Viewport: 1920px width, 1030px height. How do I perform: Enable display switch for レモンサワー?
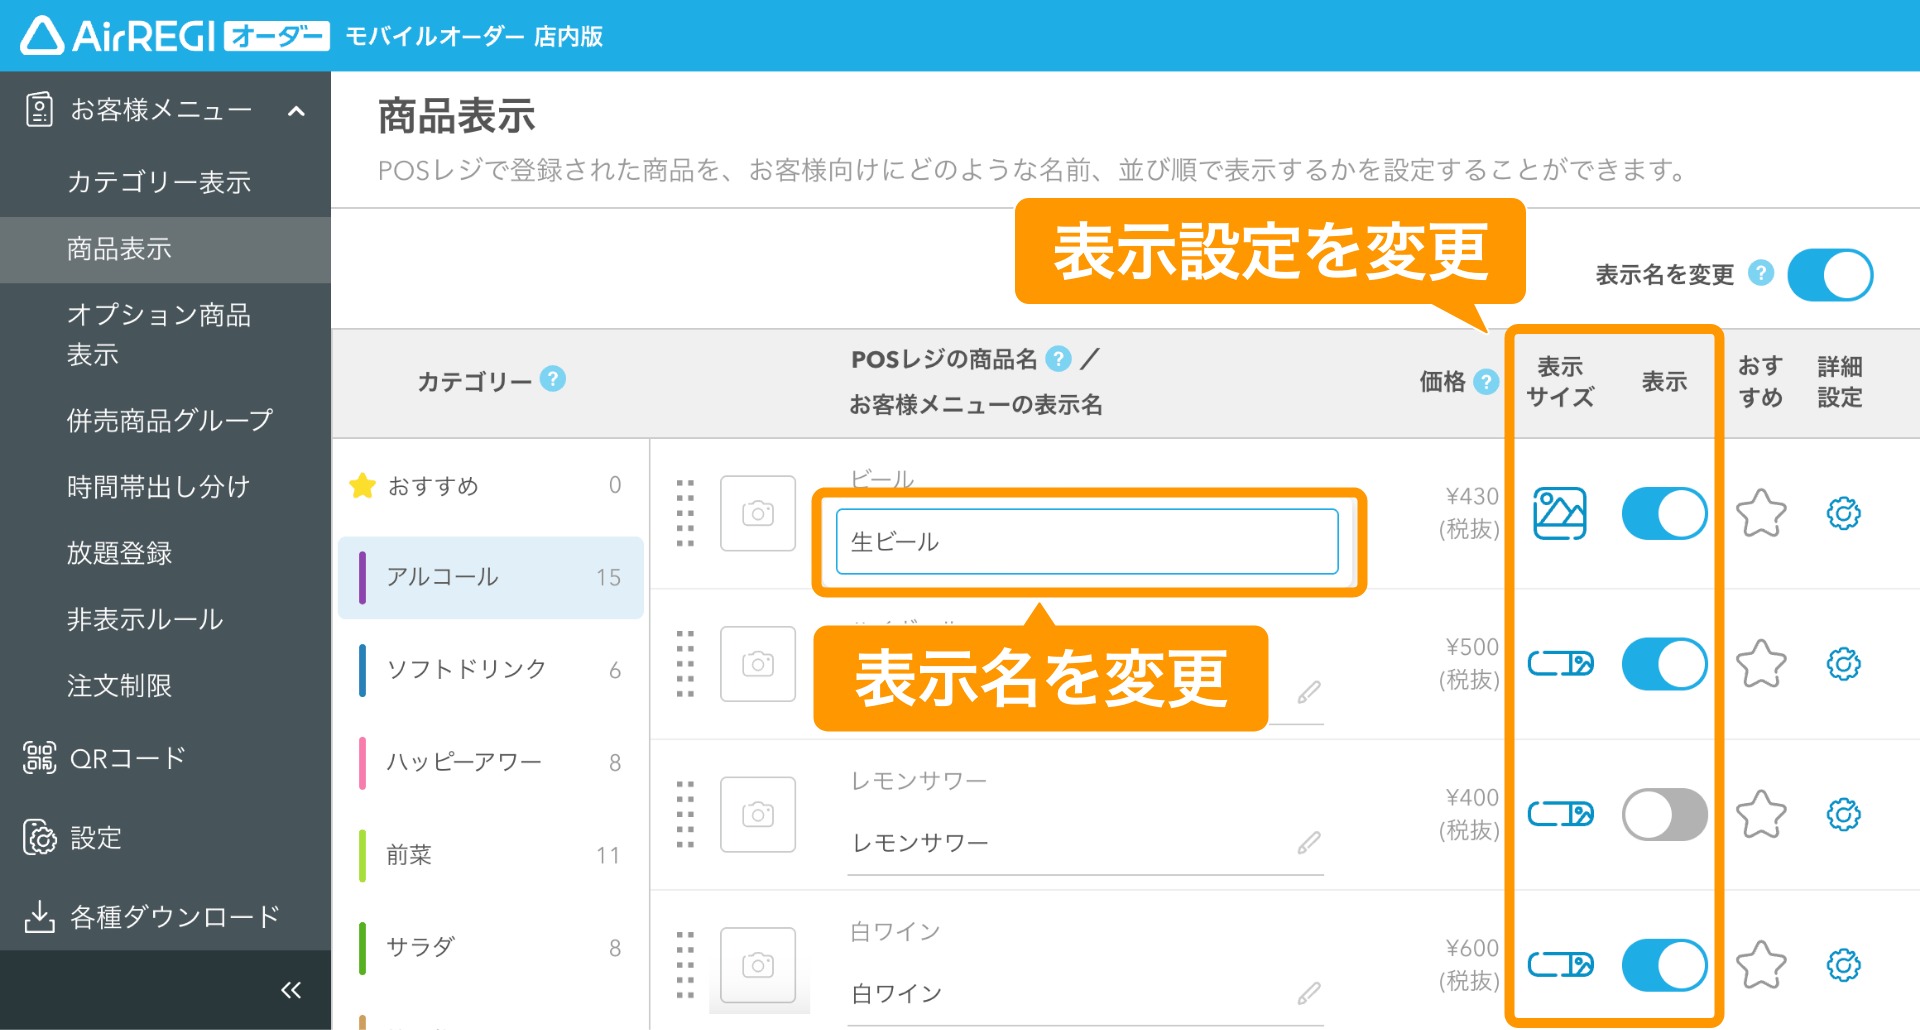(1664, 814)
